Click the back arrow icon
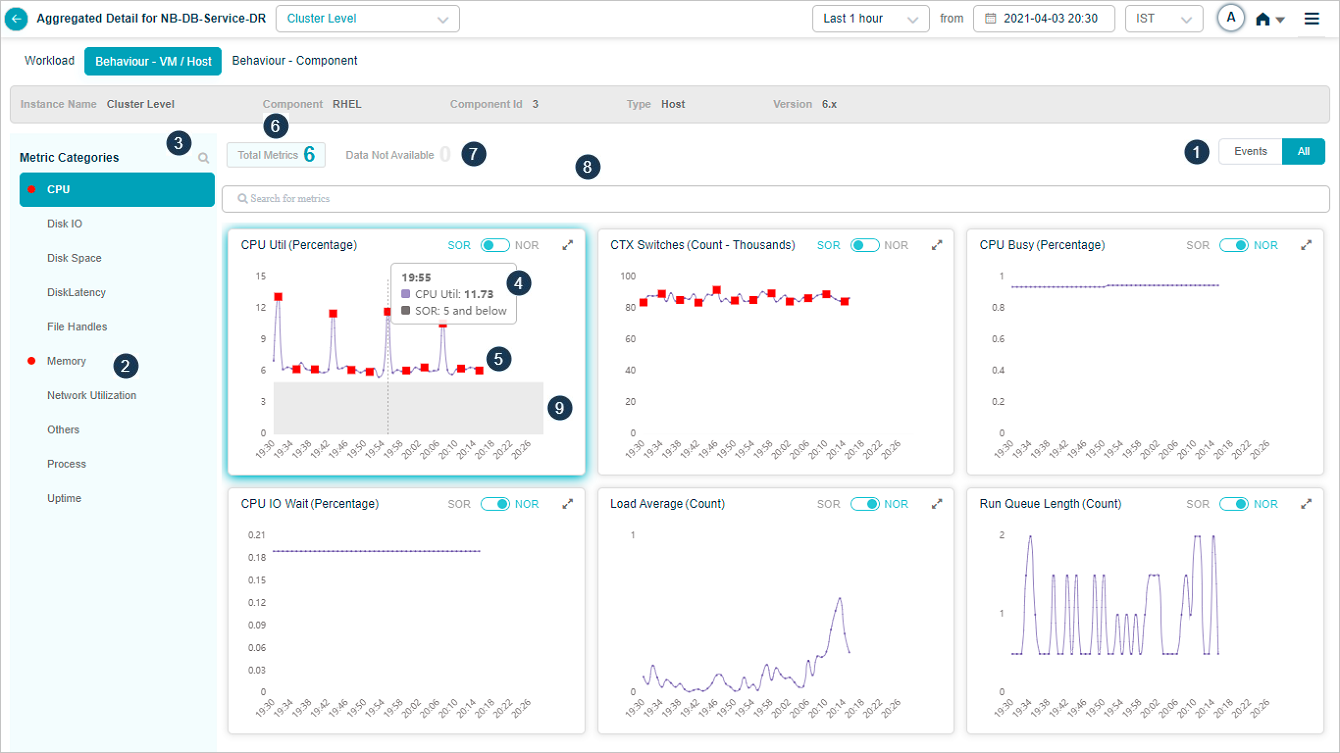Image resolution: width=1340 pixels, height=753 pixels. point(17,19)
